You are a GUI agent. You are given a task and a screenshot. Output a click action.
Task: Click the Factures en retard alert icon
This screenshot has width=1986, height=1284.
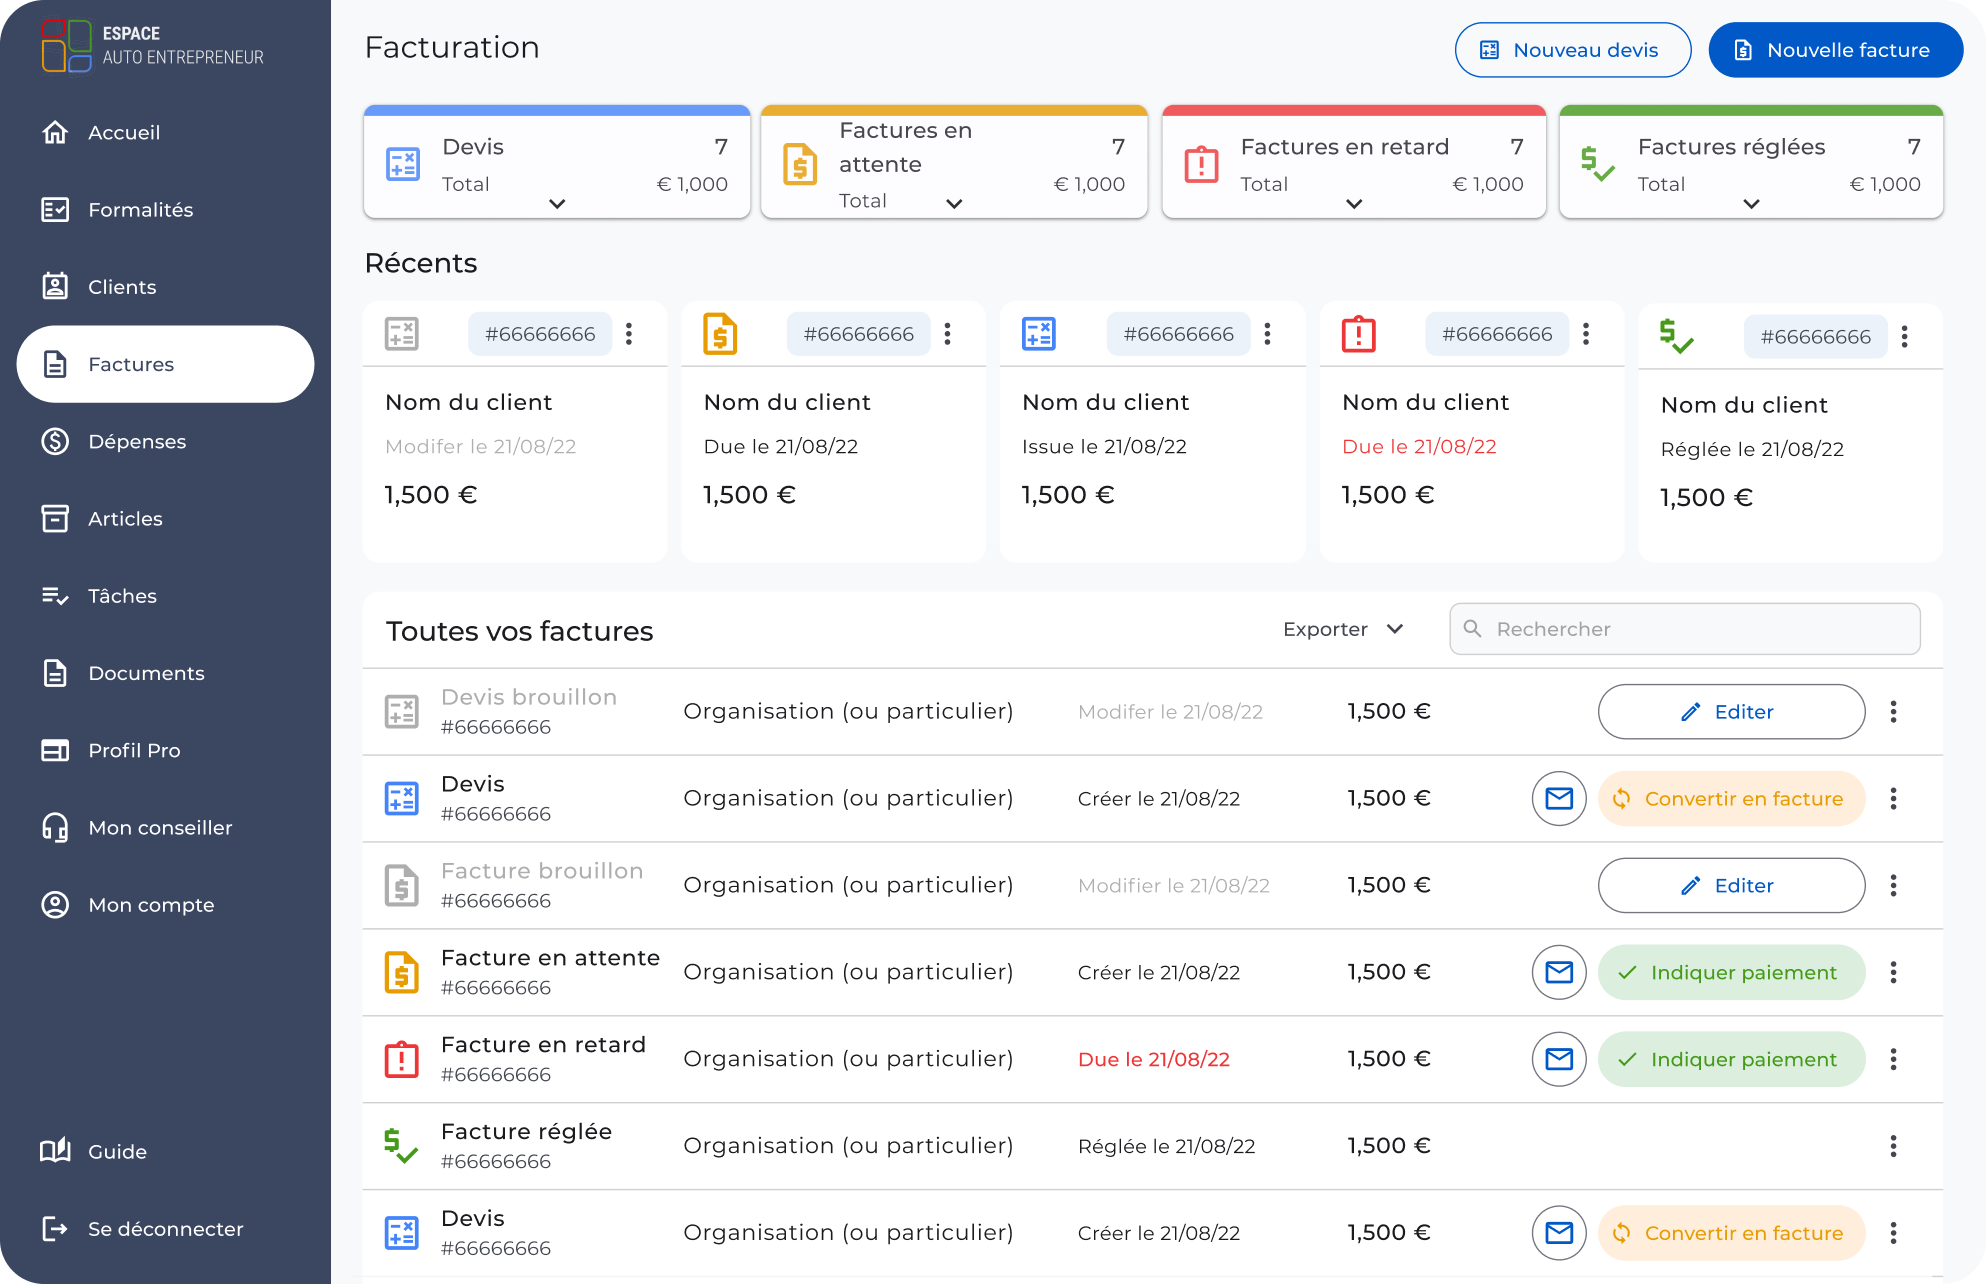click(1201, 164)
